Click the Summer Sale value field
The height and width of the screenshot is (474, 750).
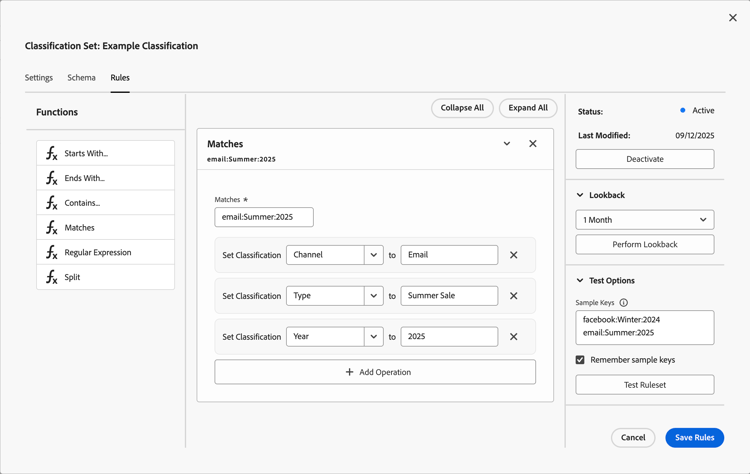[449, 296]
